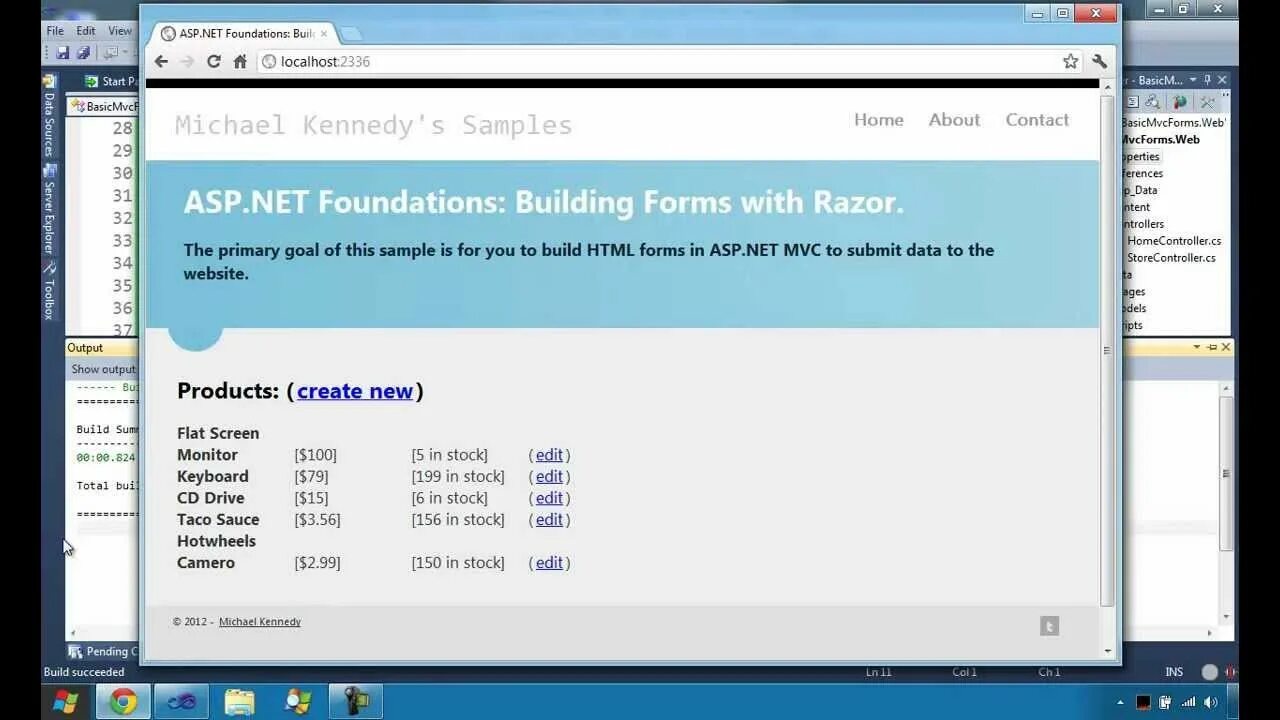The width and height of the screenshot is (1280, 720).
Task: Click Solution Explorer properties toolbar icon
Action: click(1133, 102)
